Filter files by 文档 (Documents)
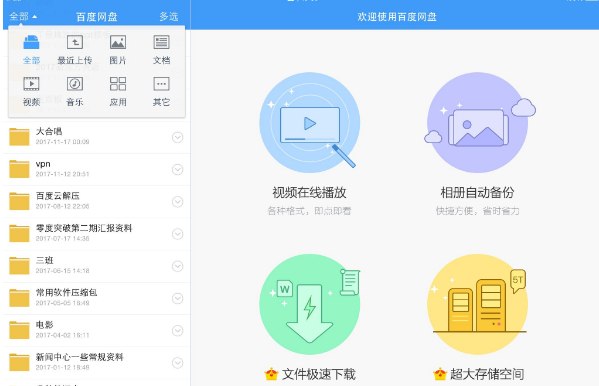The image size is (599, 386). pos(161,42)
